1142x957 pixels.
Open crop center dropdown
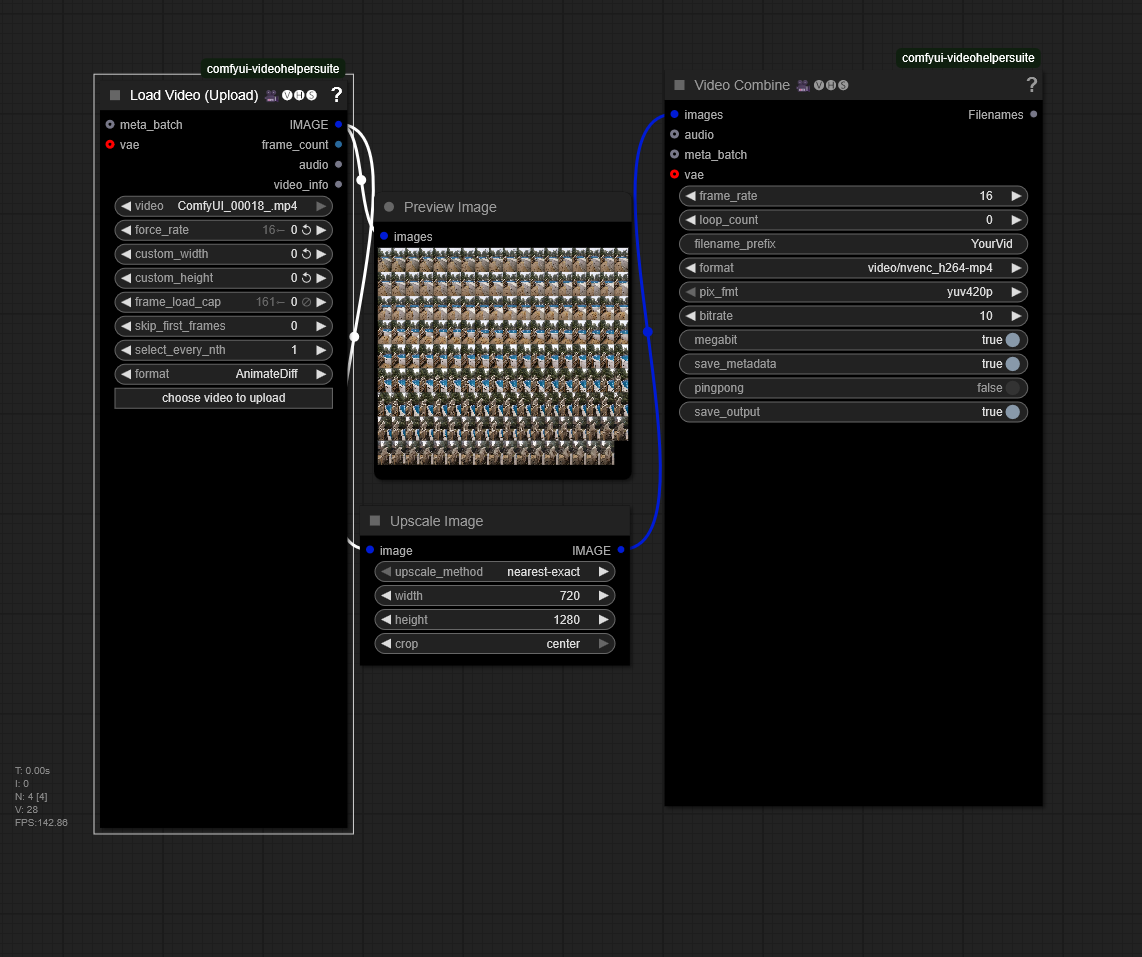(495, 644)
